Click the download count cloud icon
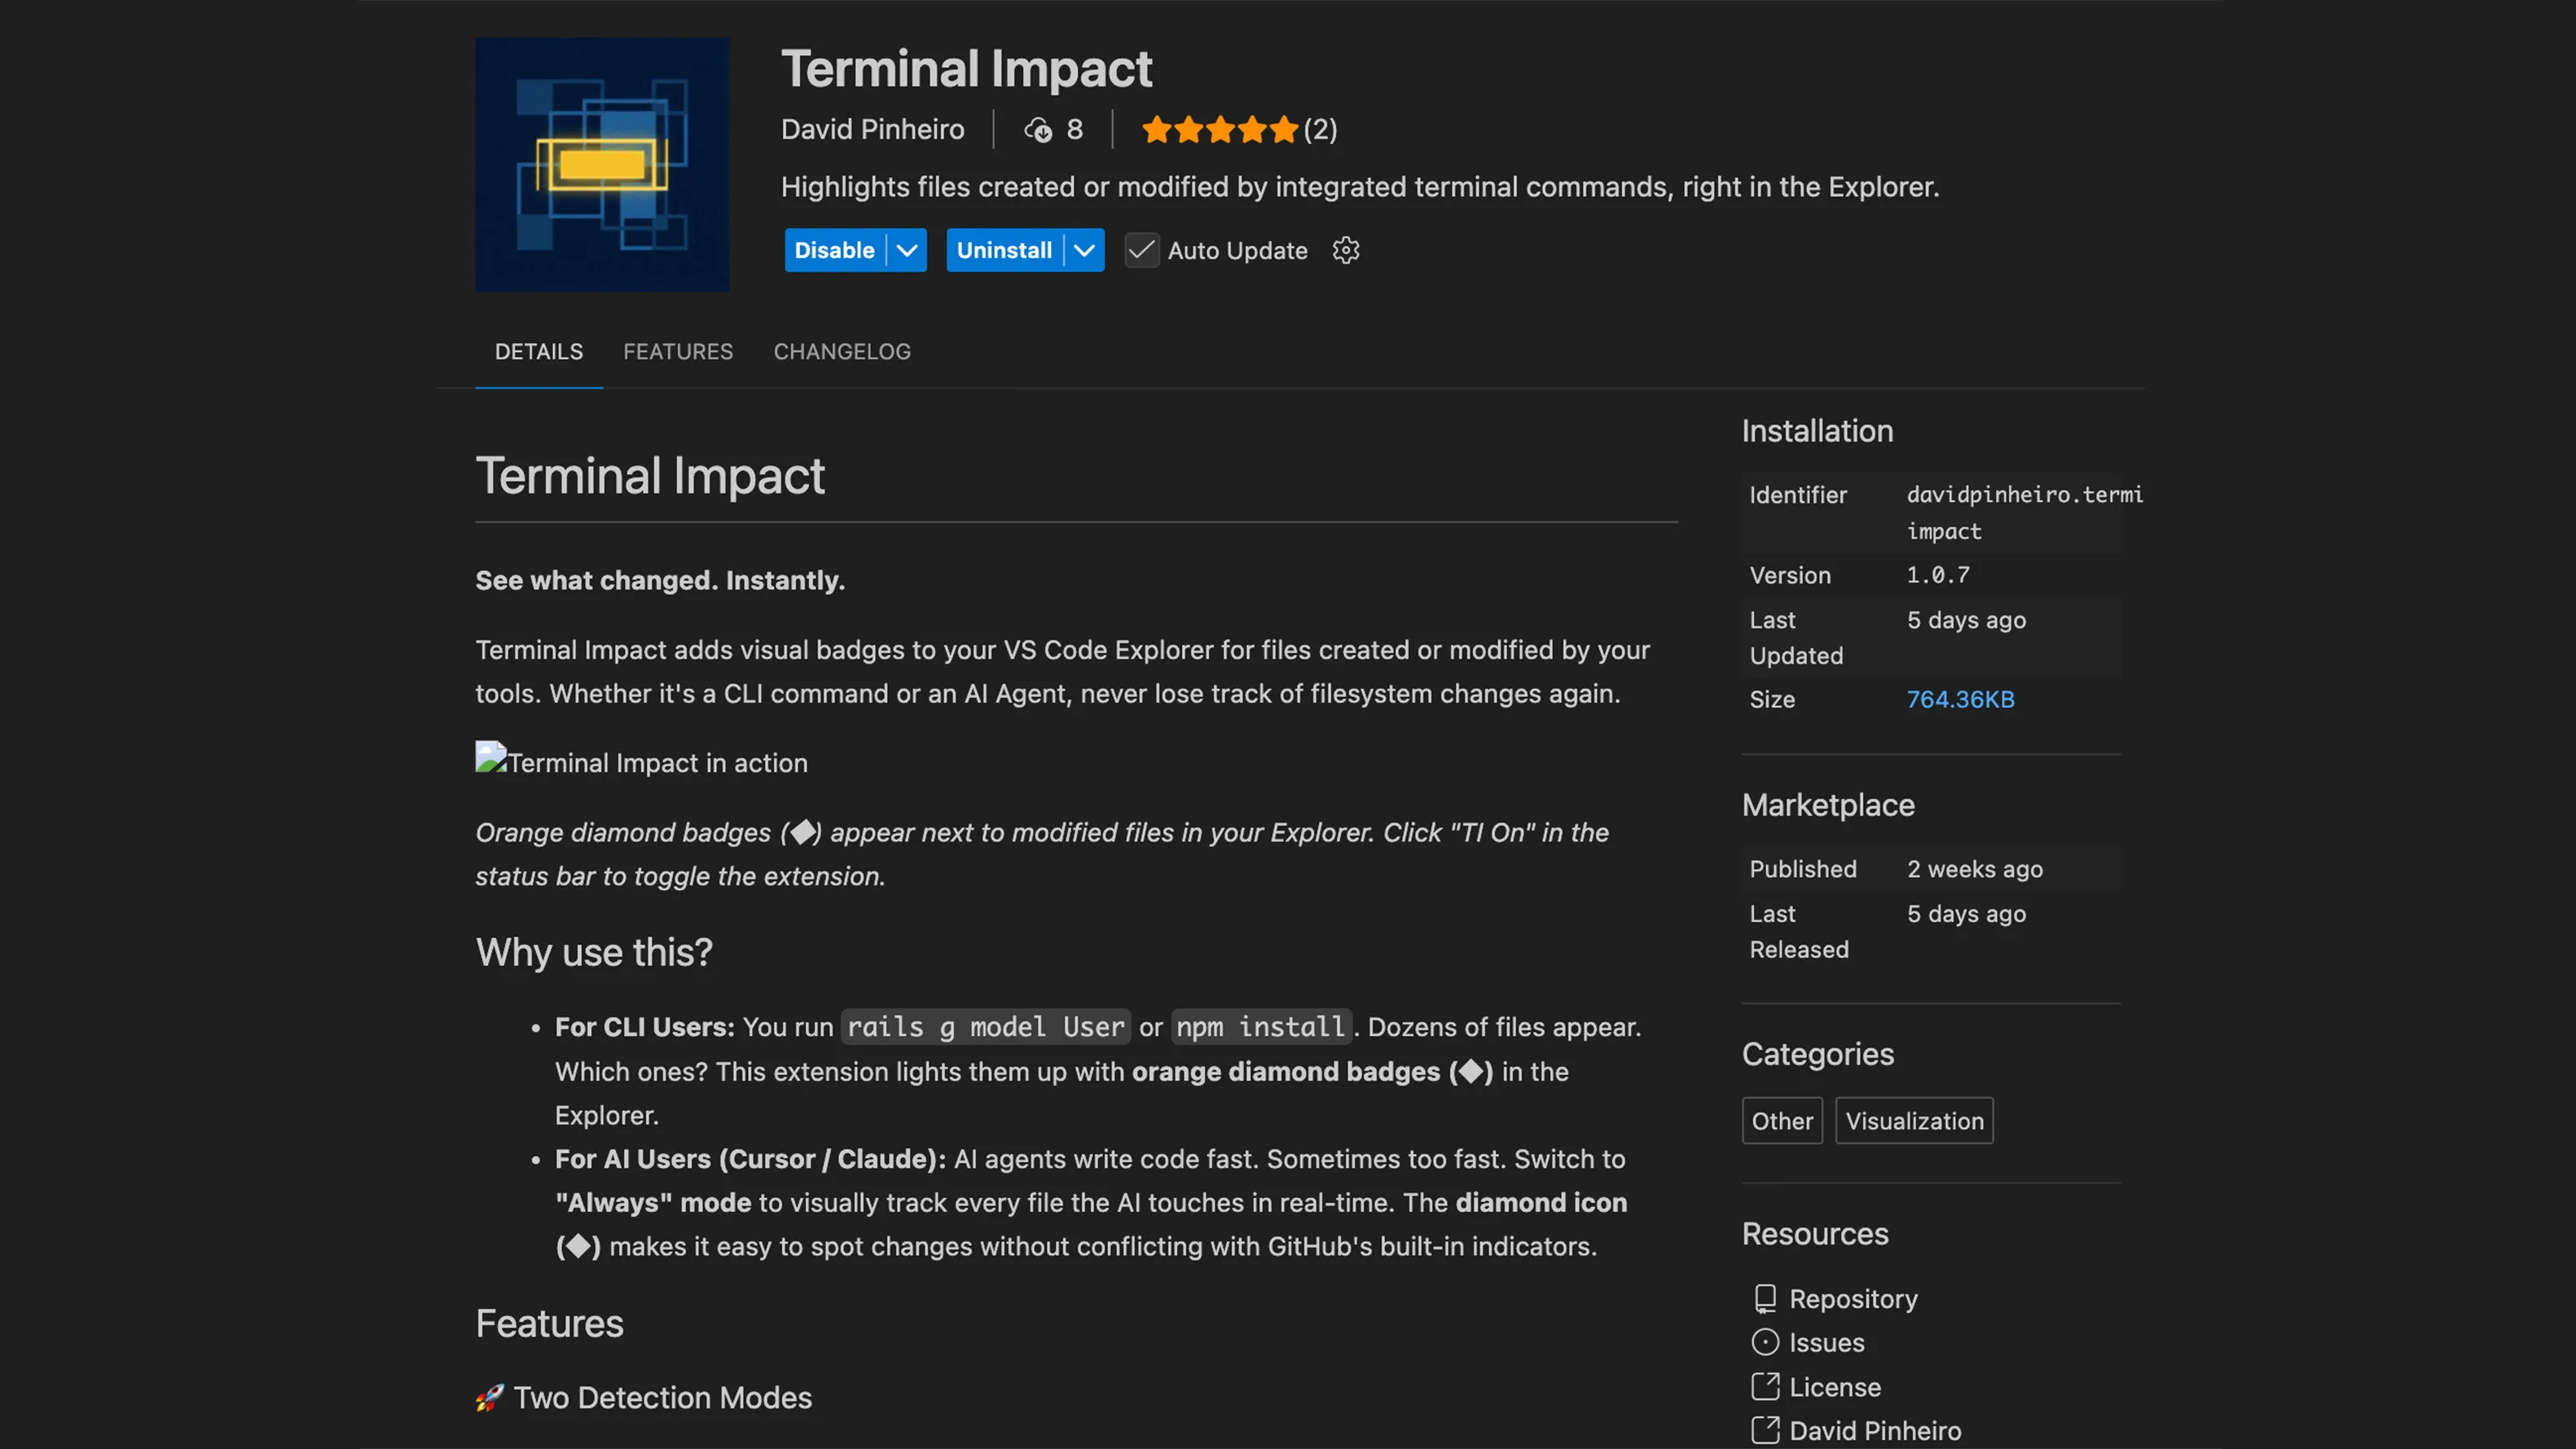 (1038, 130)
